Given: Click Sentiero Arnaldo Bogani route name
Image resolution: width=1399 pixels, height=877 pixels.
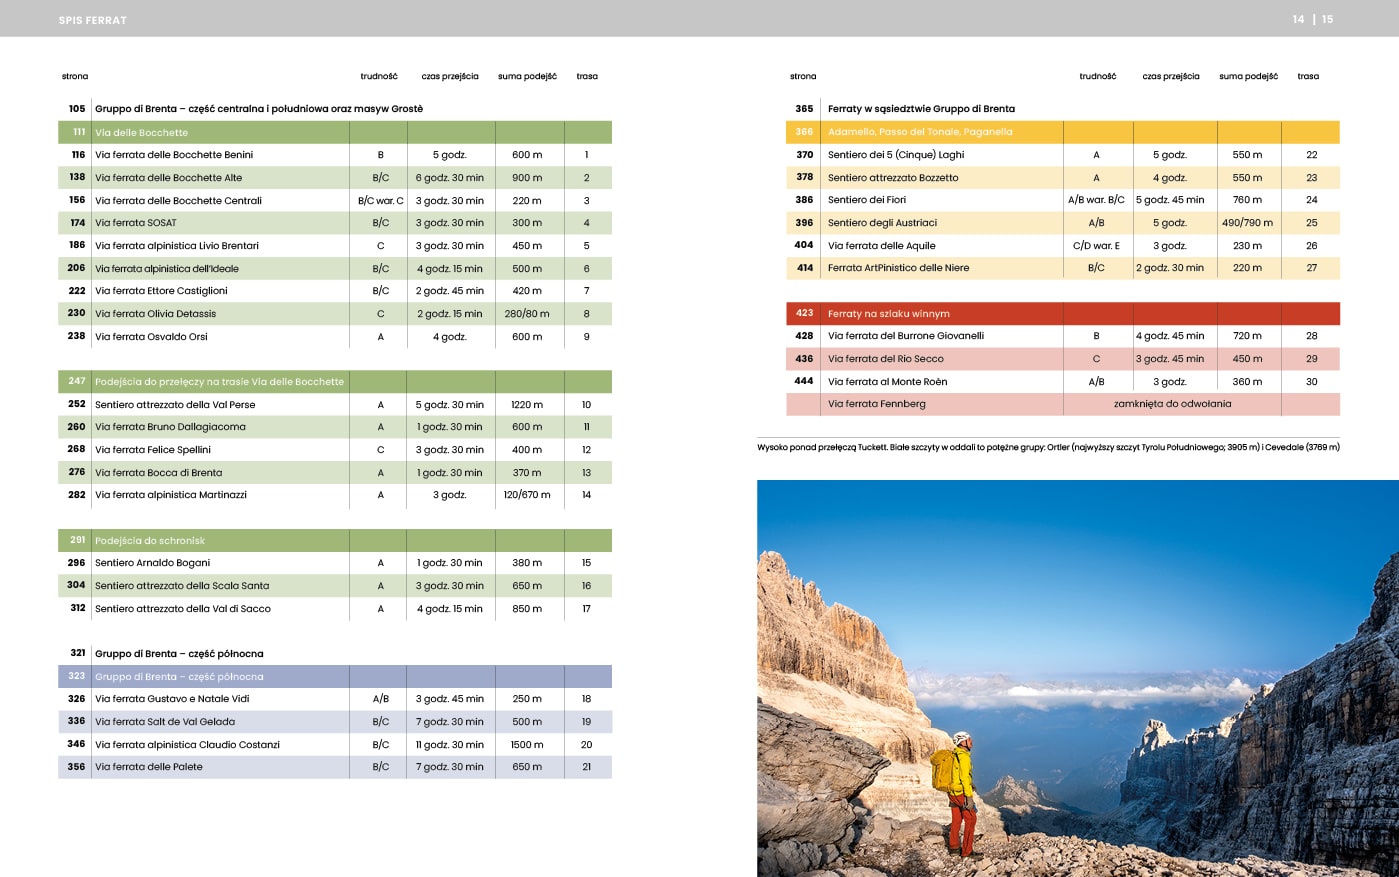Looking at the screenshot, I should click(152, 563).
